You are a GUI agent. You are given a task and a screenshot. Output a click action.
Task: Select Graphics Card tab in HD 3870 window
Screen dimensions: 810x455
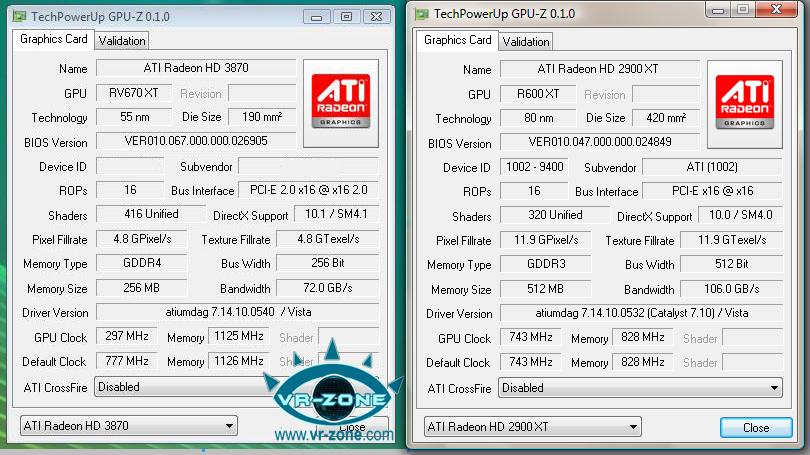54,39
